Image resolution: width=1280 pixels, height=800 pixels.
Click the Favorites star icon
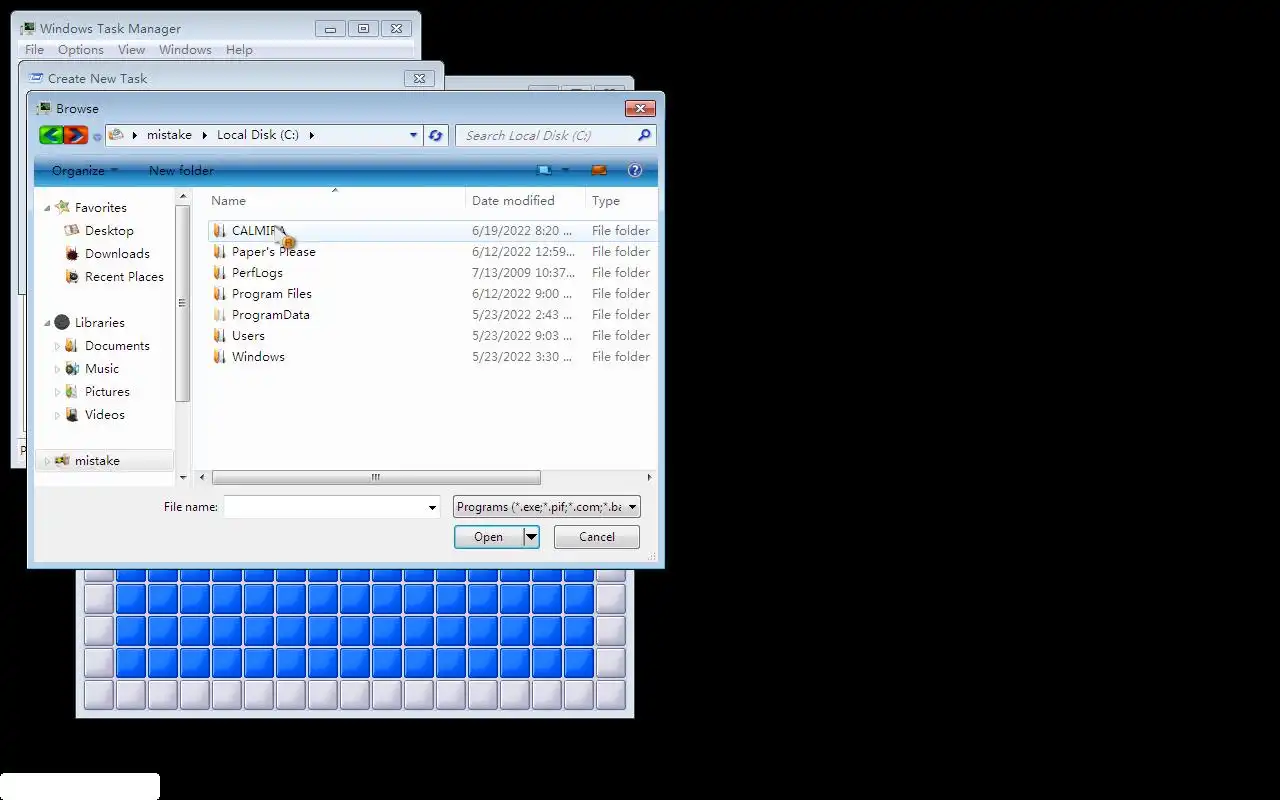[x=63, y=207]
